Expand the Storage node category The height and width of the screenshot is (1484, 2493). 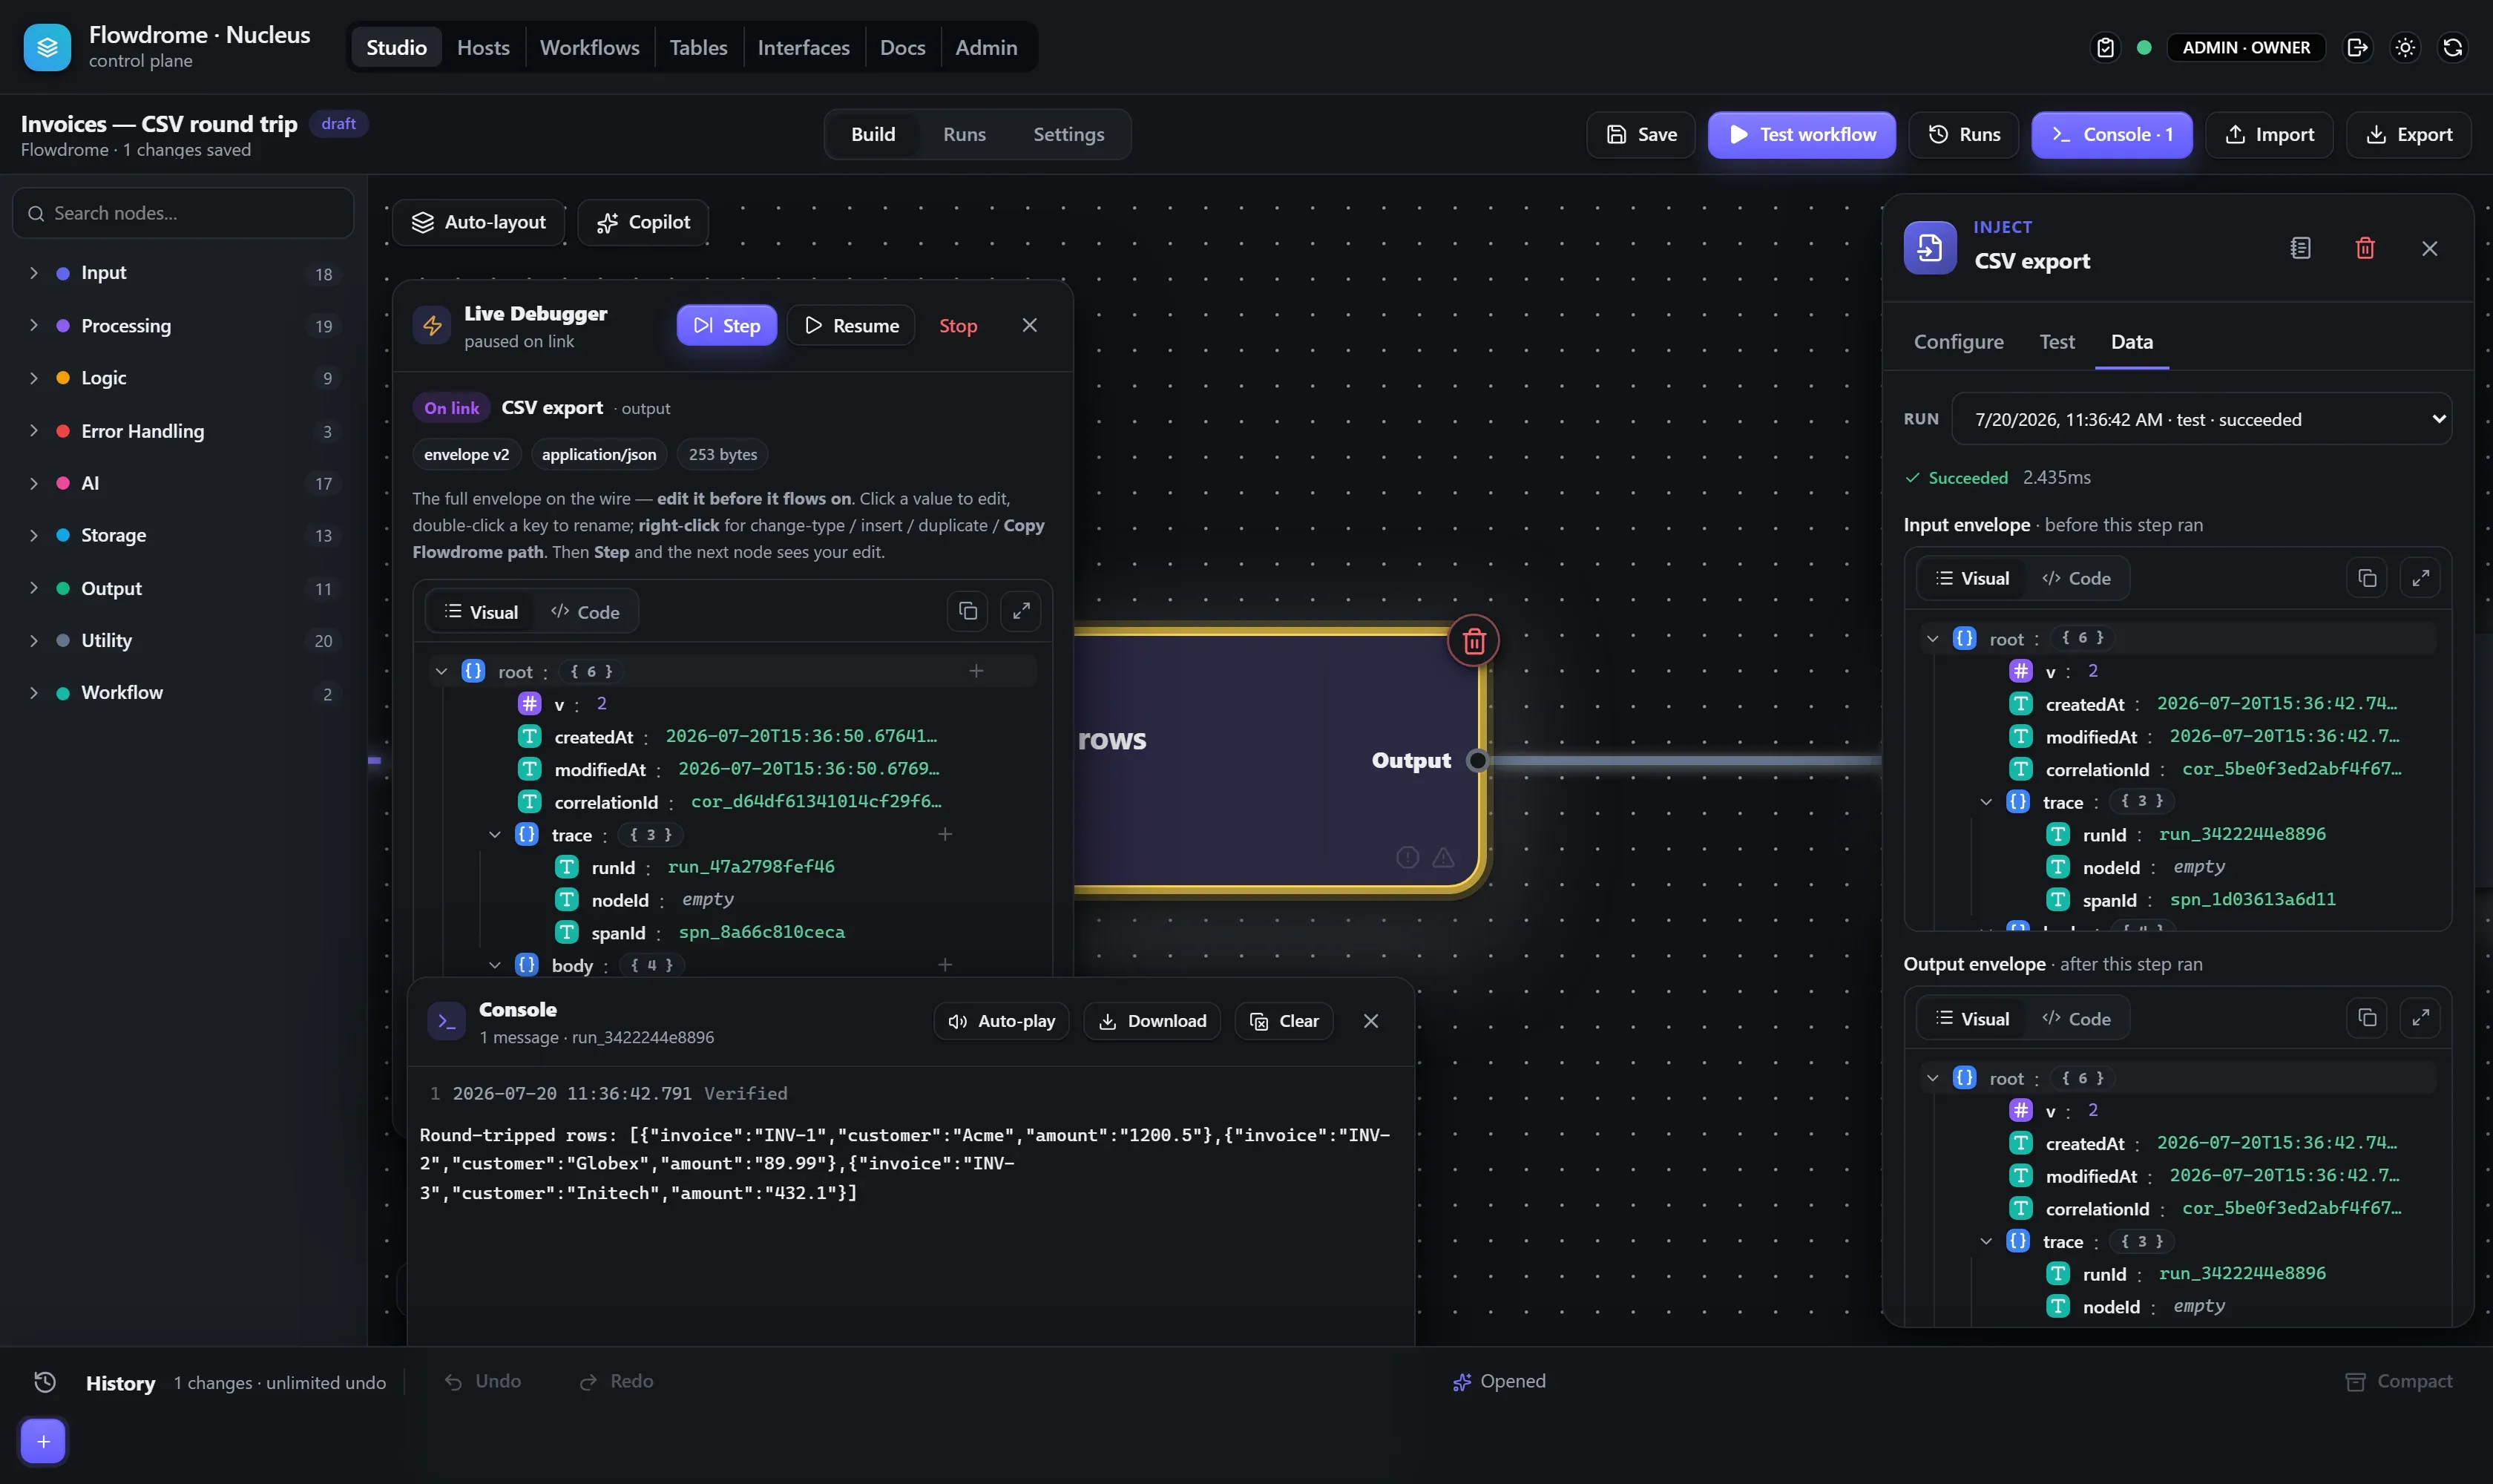click(x=183, y=535)
